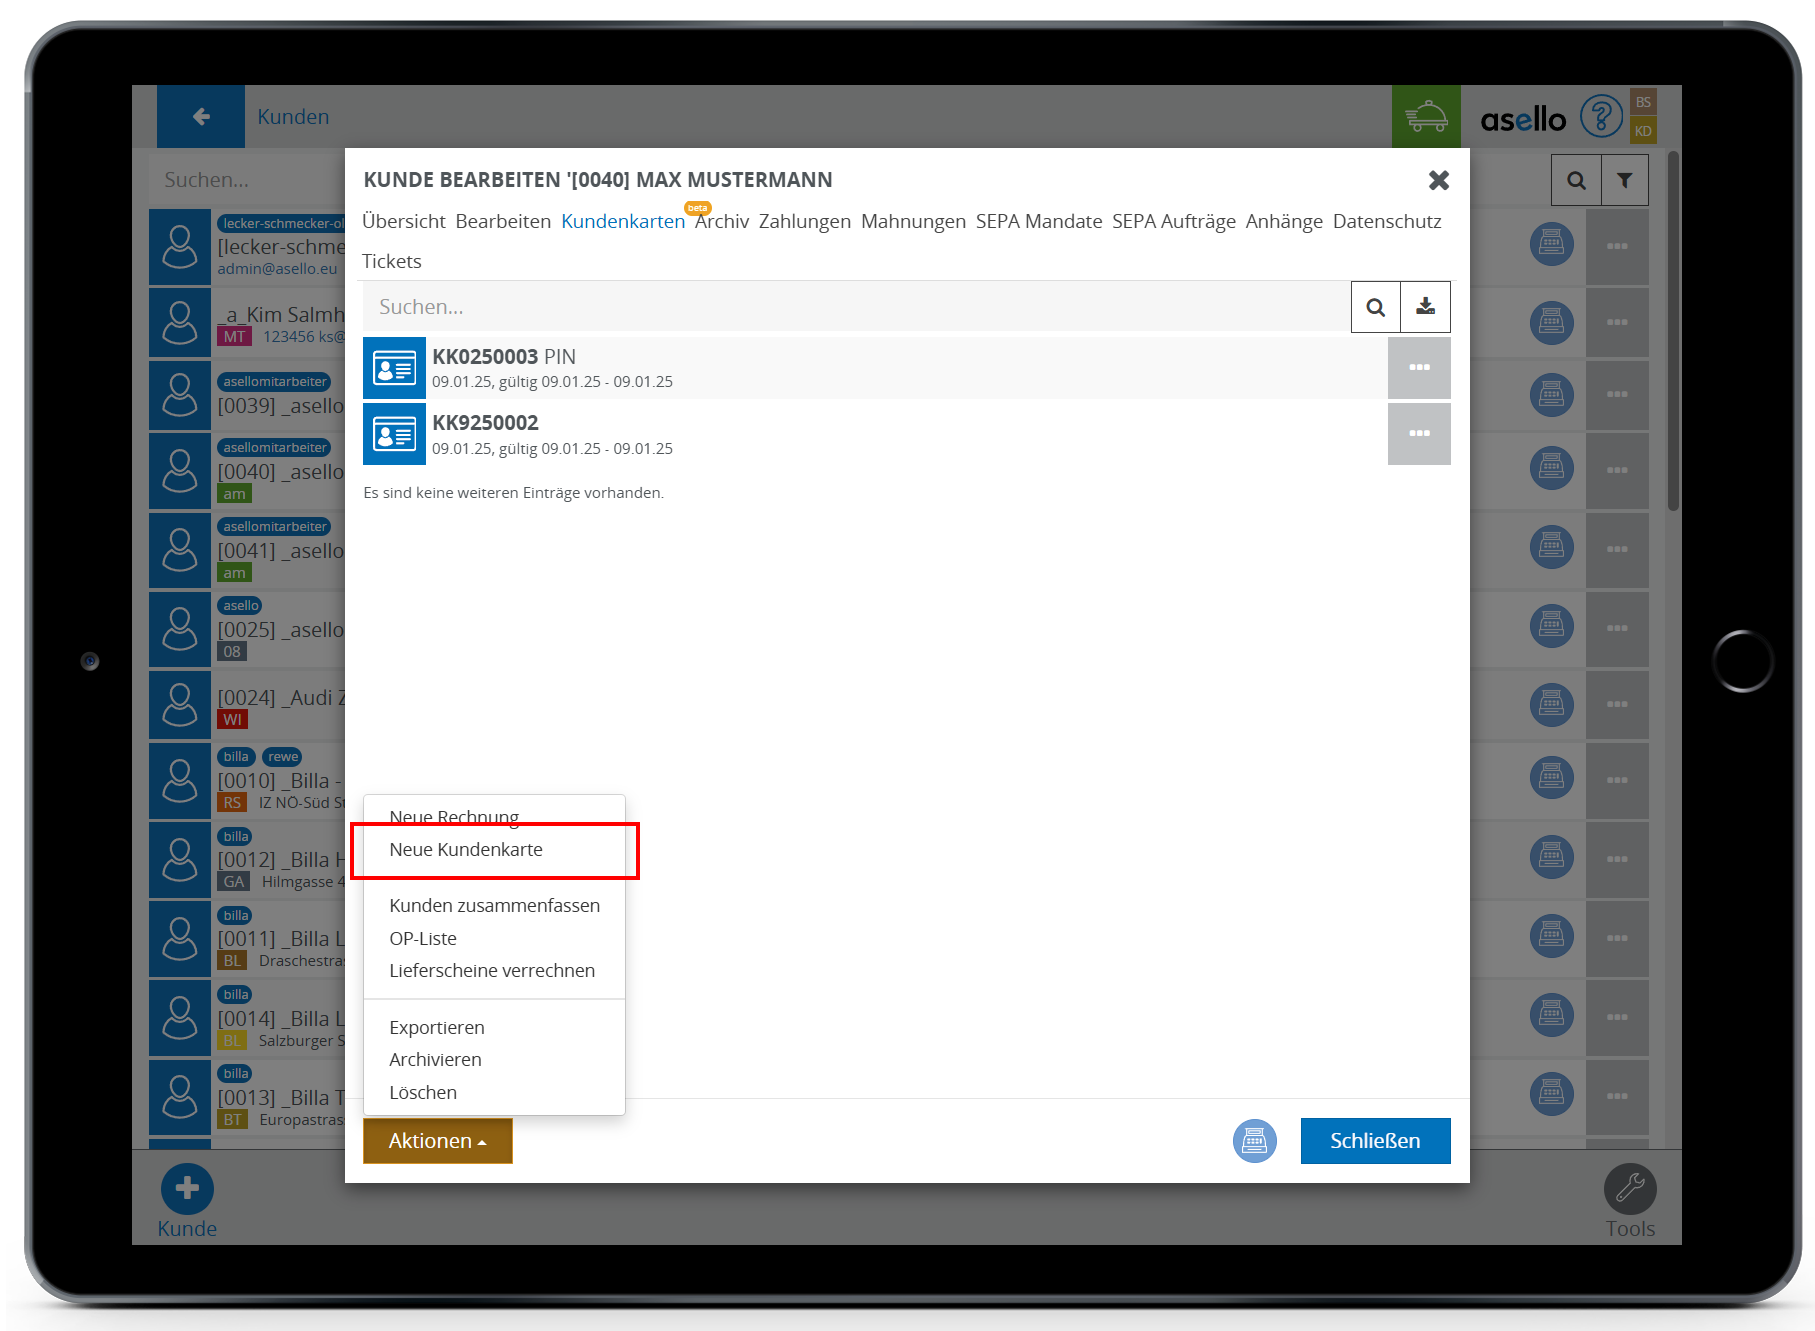The height and width of the screenshot is (1331, 1815).
Task: Select Neue Kundenkarte from the actions menu
Action: (466, 850)
